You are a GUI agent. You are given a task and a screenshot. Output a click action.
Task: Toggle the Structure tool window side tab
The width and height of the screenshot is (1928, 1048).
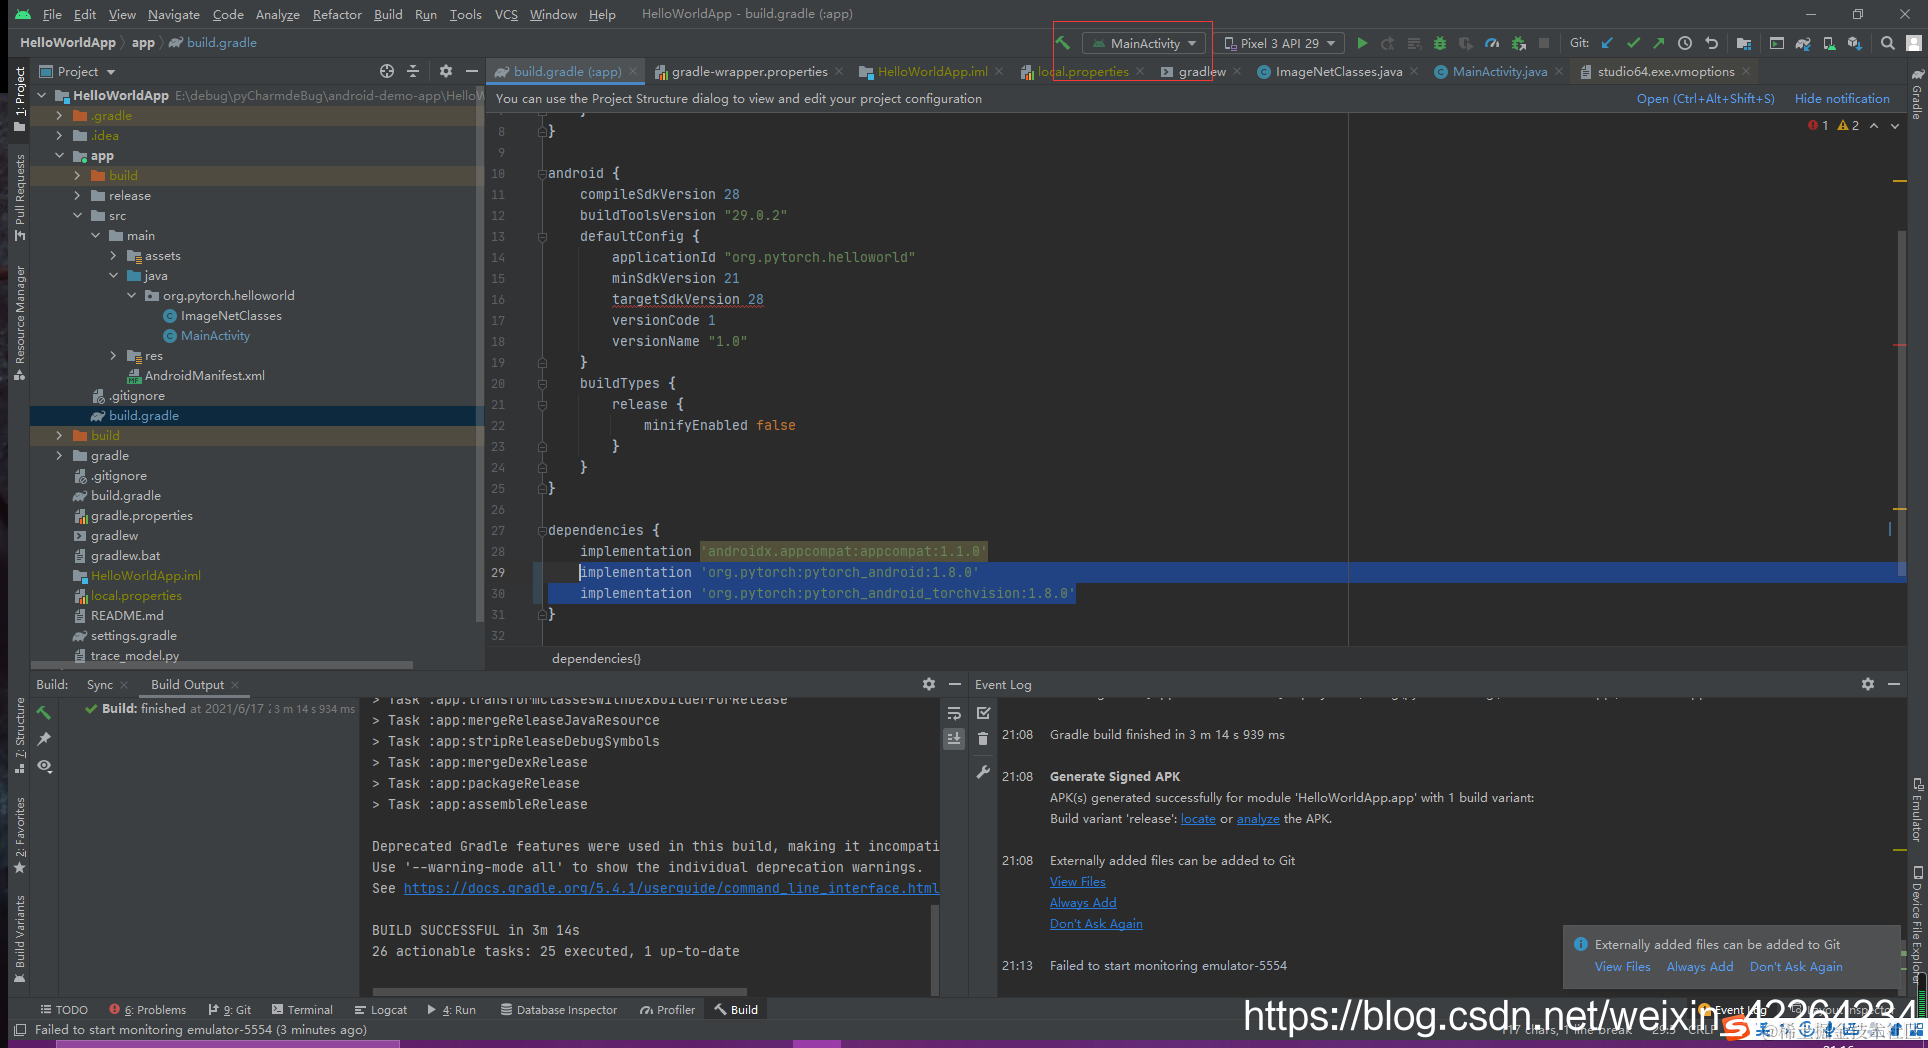click(x=20, y=736)
